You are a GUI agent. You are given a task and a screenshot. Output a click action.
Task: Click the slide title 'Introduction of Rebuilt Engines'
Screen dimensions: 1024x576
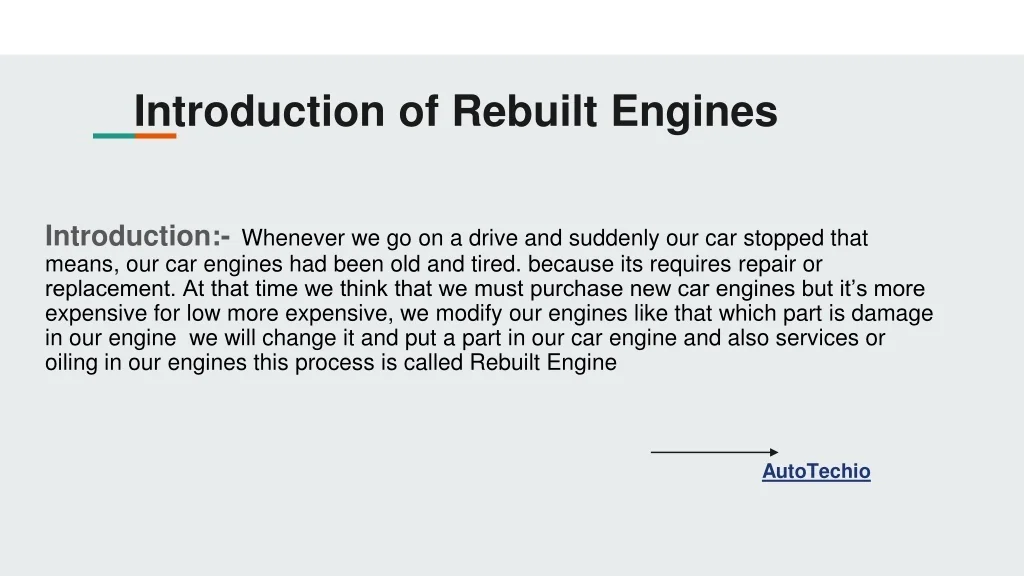455,111
